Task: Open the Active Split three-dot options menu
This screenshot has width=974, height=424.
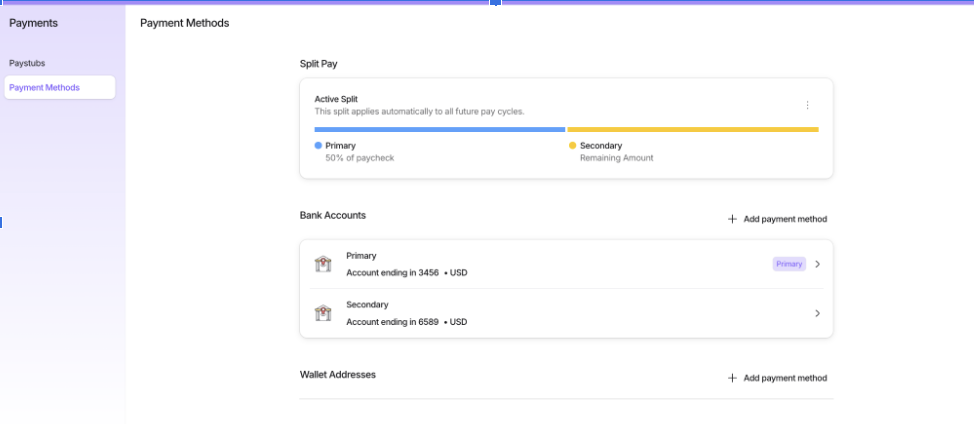Action: (807, 105)
